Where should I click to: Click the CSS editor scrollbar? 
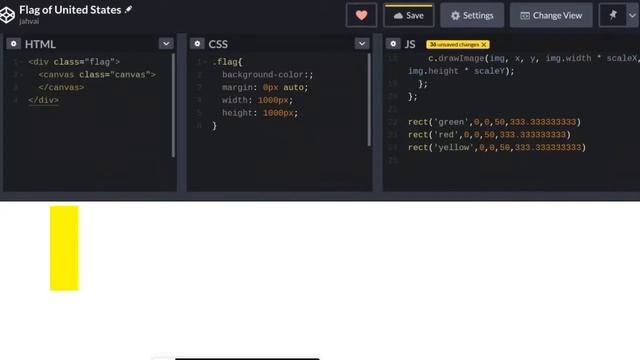[369, 100]
